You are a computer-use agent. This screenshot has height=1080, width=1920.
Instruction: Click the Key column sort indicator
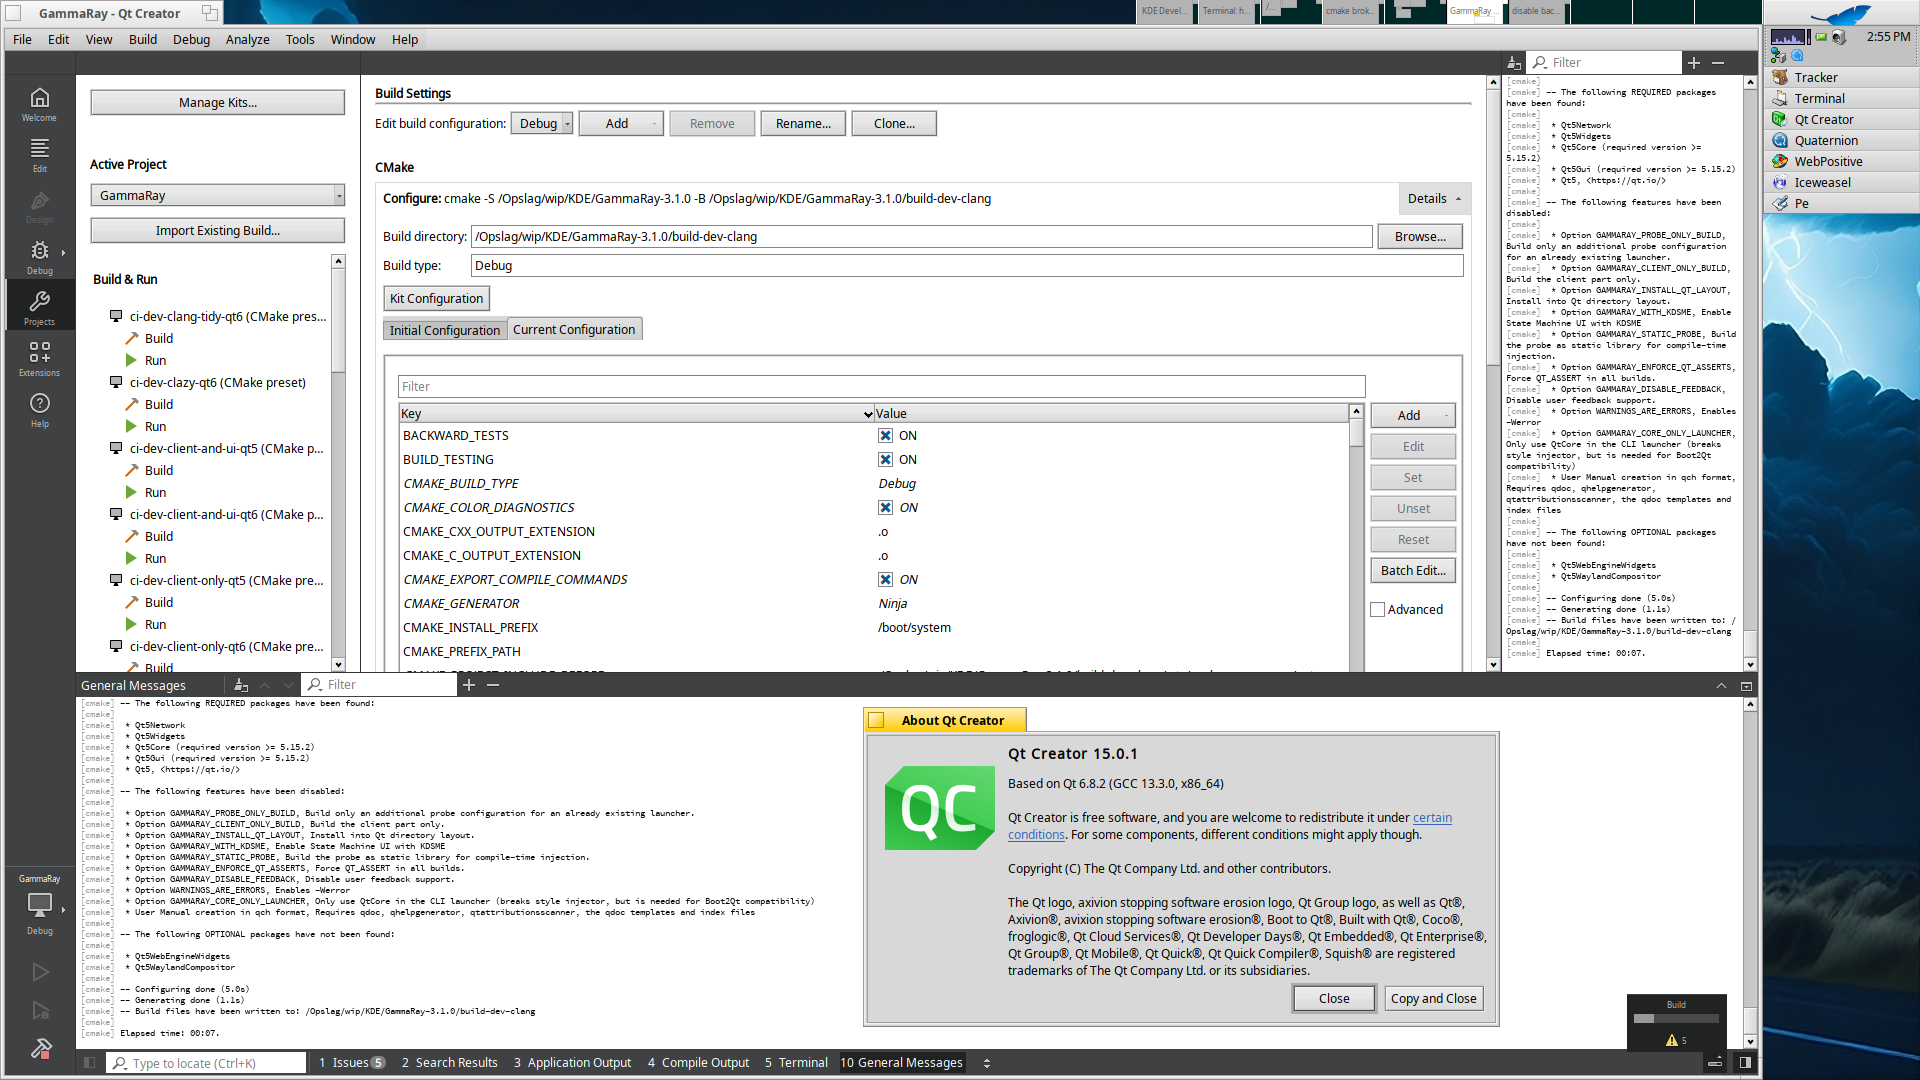point(867,414)
